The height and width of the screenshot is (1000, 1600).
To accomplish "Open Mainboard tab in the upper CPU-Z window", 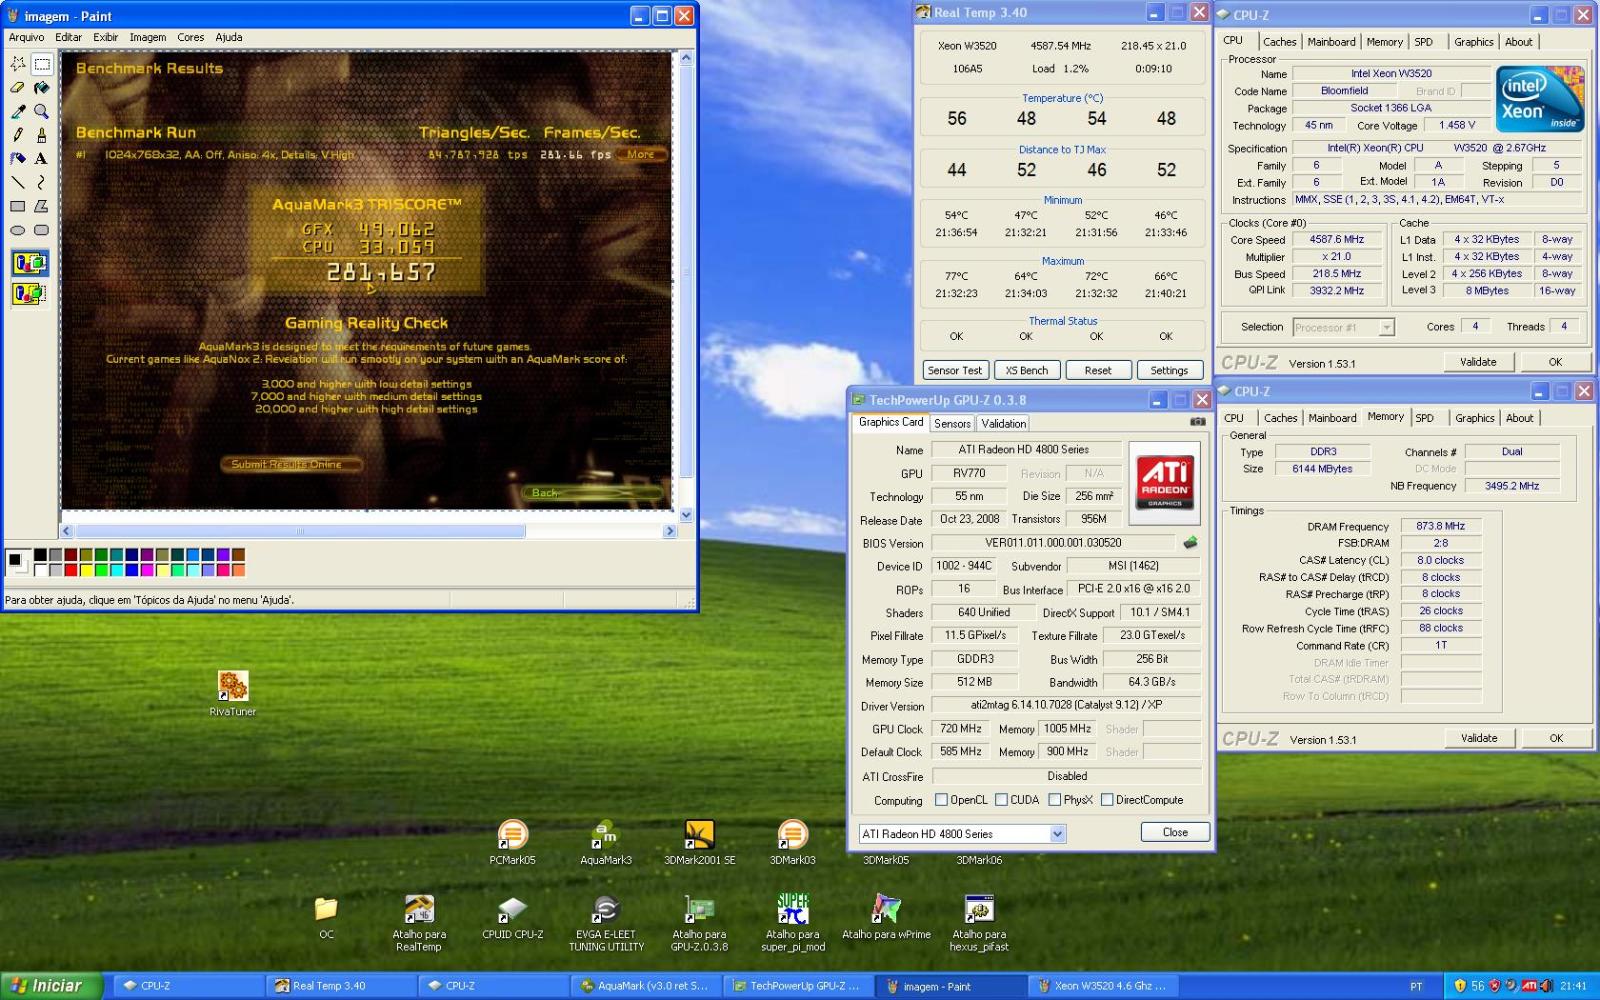I will click(x=1331, y=42).
